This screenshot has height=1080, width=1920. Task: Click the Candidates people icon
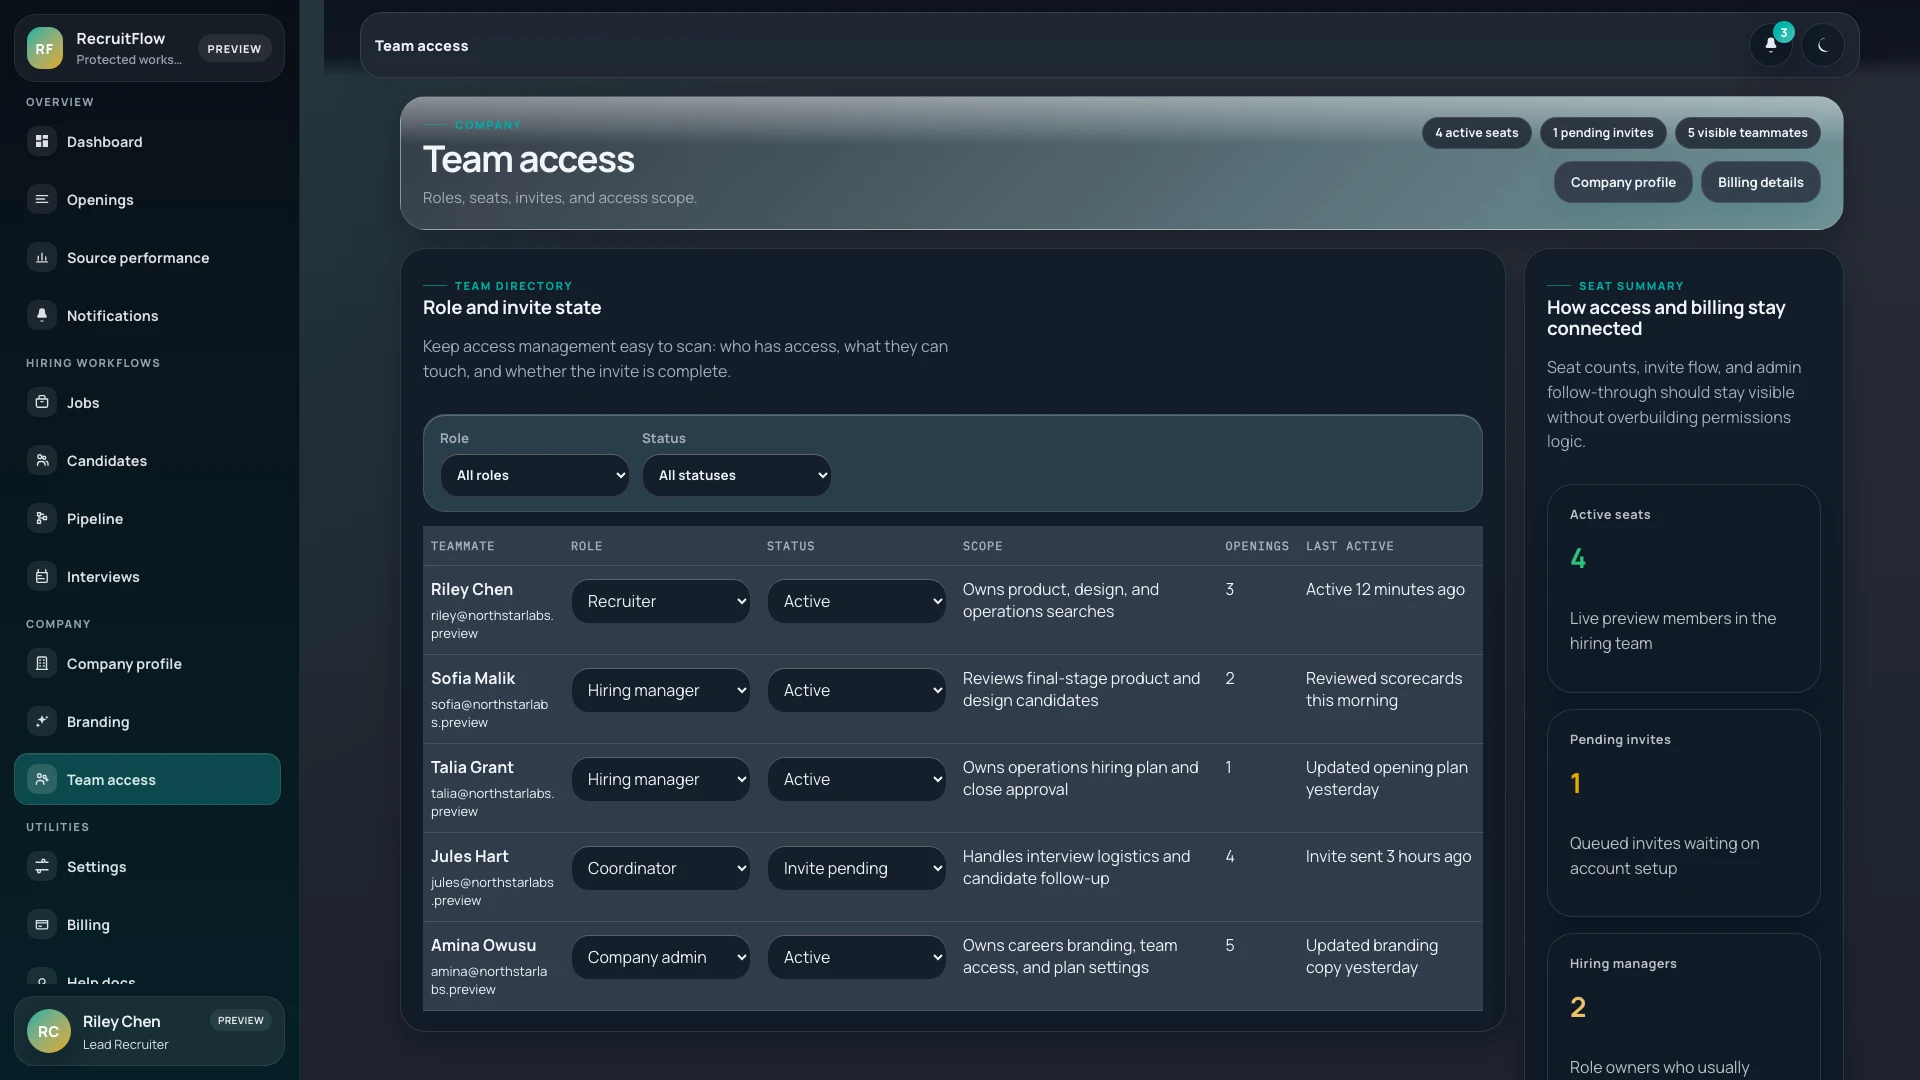click(42, 461)
